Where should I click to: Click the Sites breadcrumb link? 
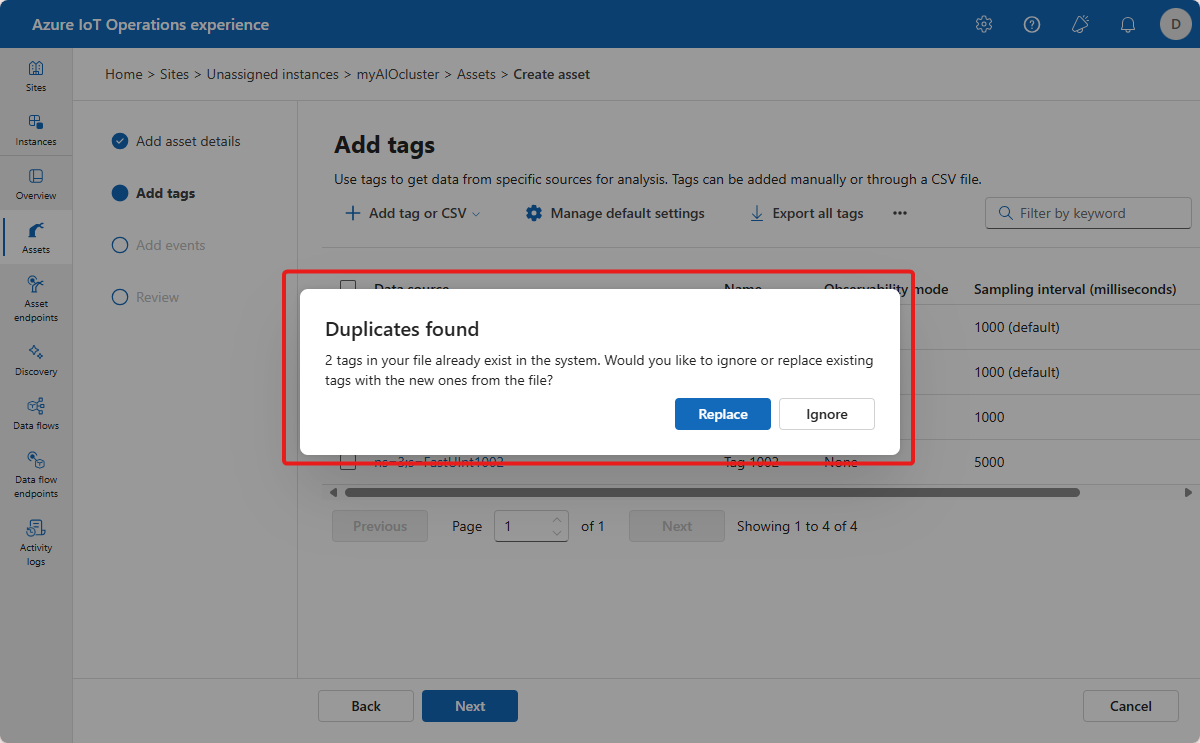click(174, 74)
